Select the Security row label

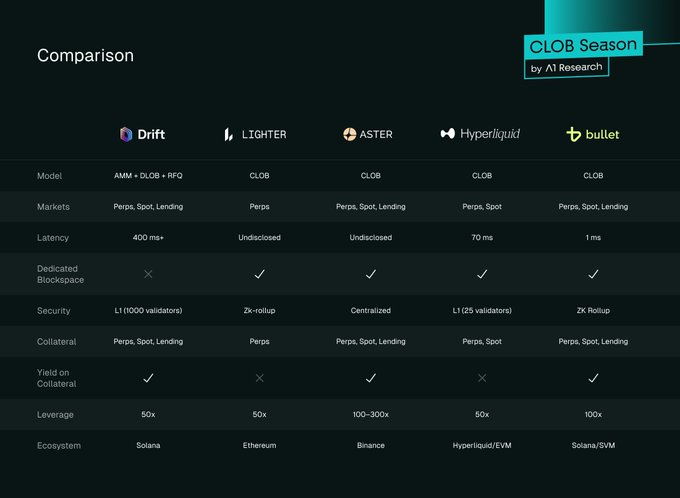click(54, 311)
